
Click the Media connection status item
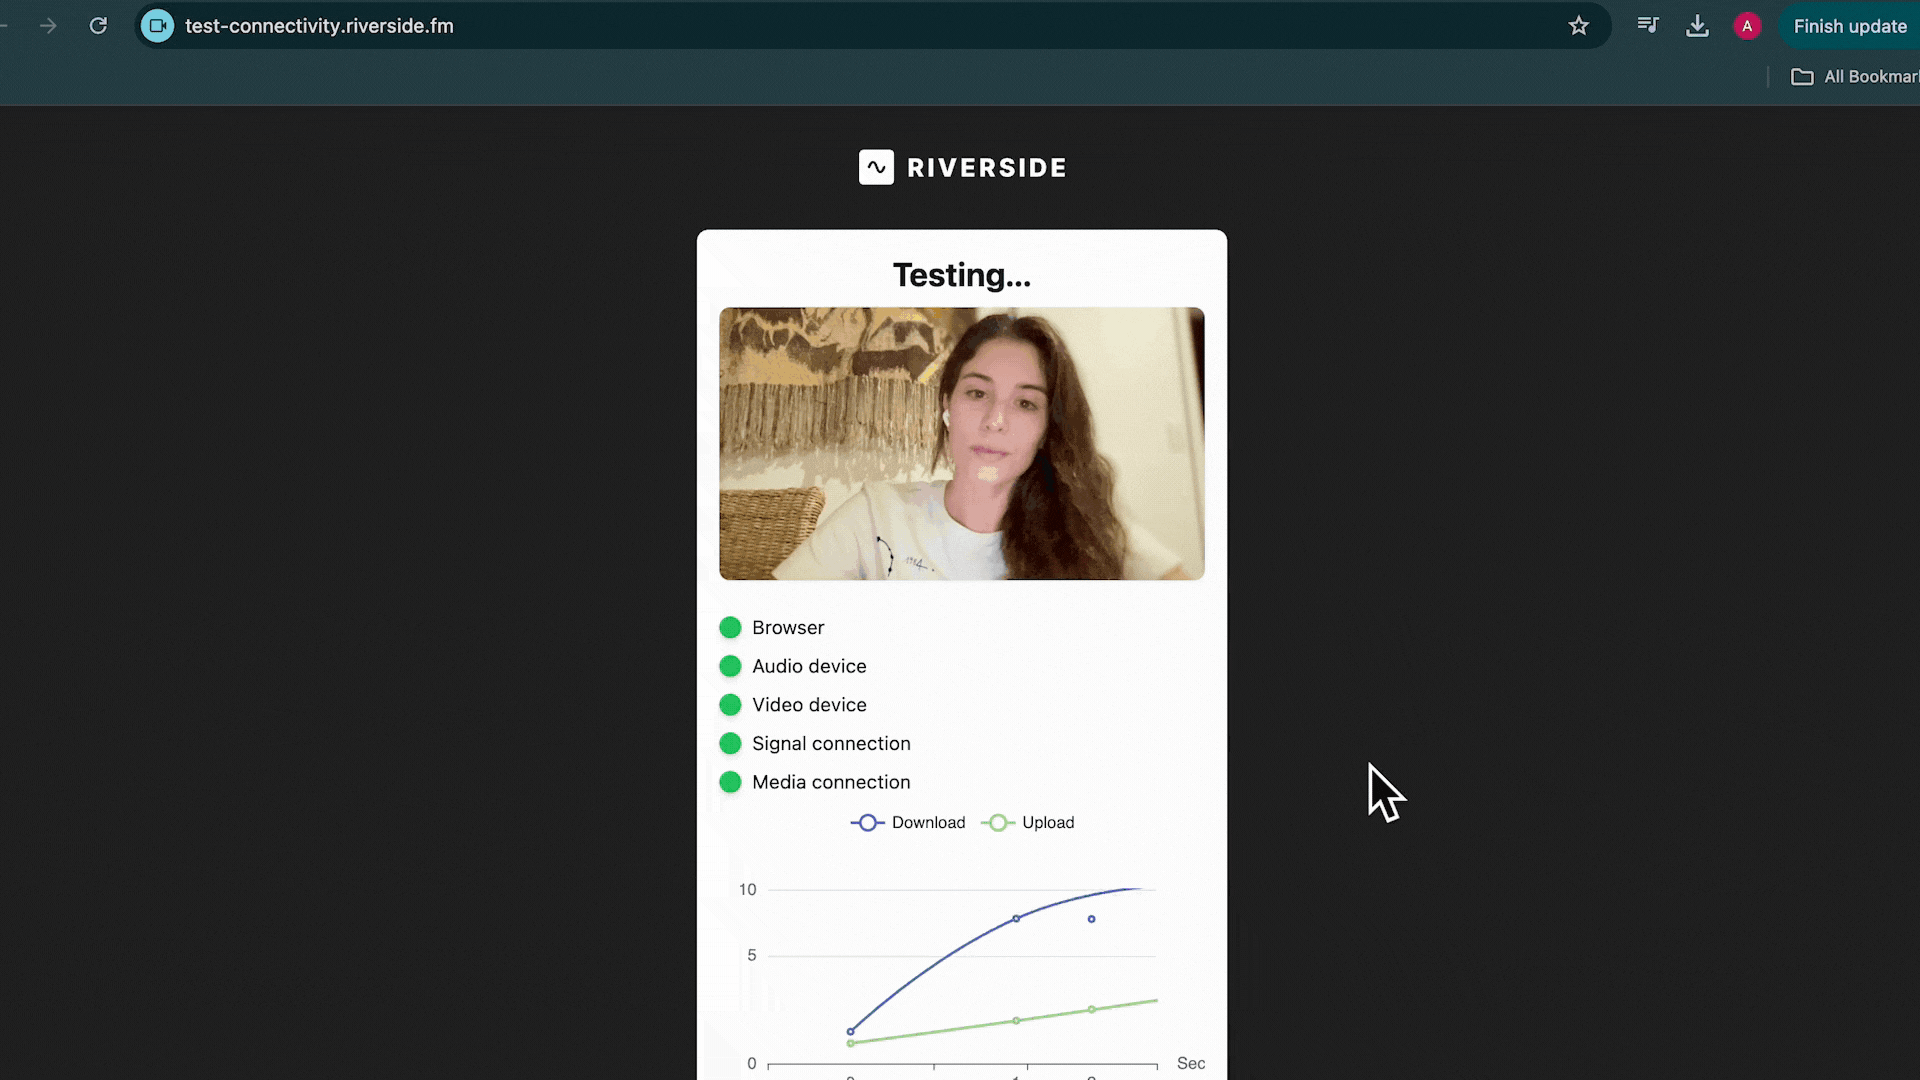[830, 782]
